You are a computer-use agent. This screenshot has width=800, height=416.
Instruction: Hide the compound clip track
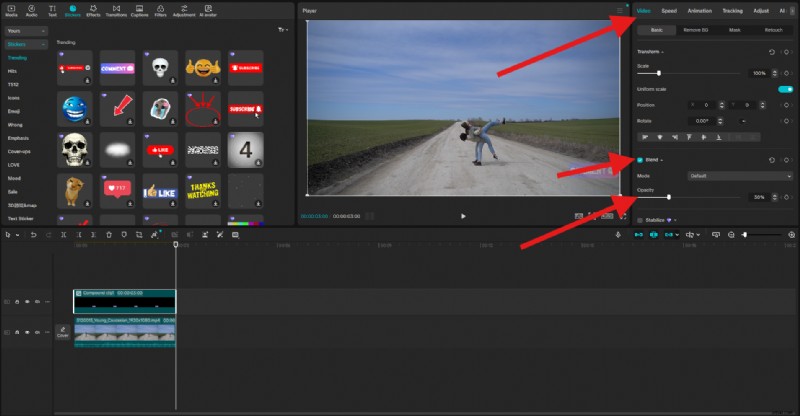27,302
